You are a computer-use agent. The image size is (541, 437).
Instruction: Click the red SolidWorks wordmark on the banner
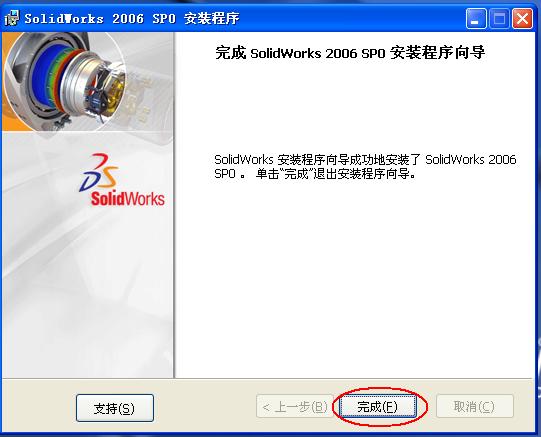click(127, 199)
